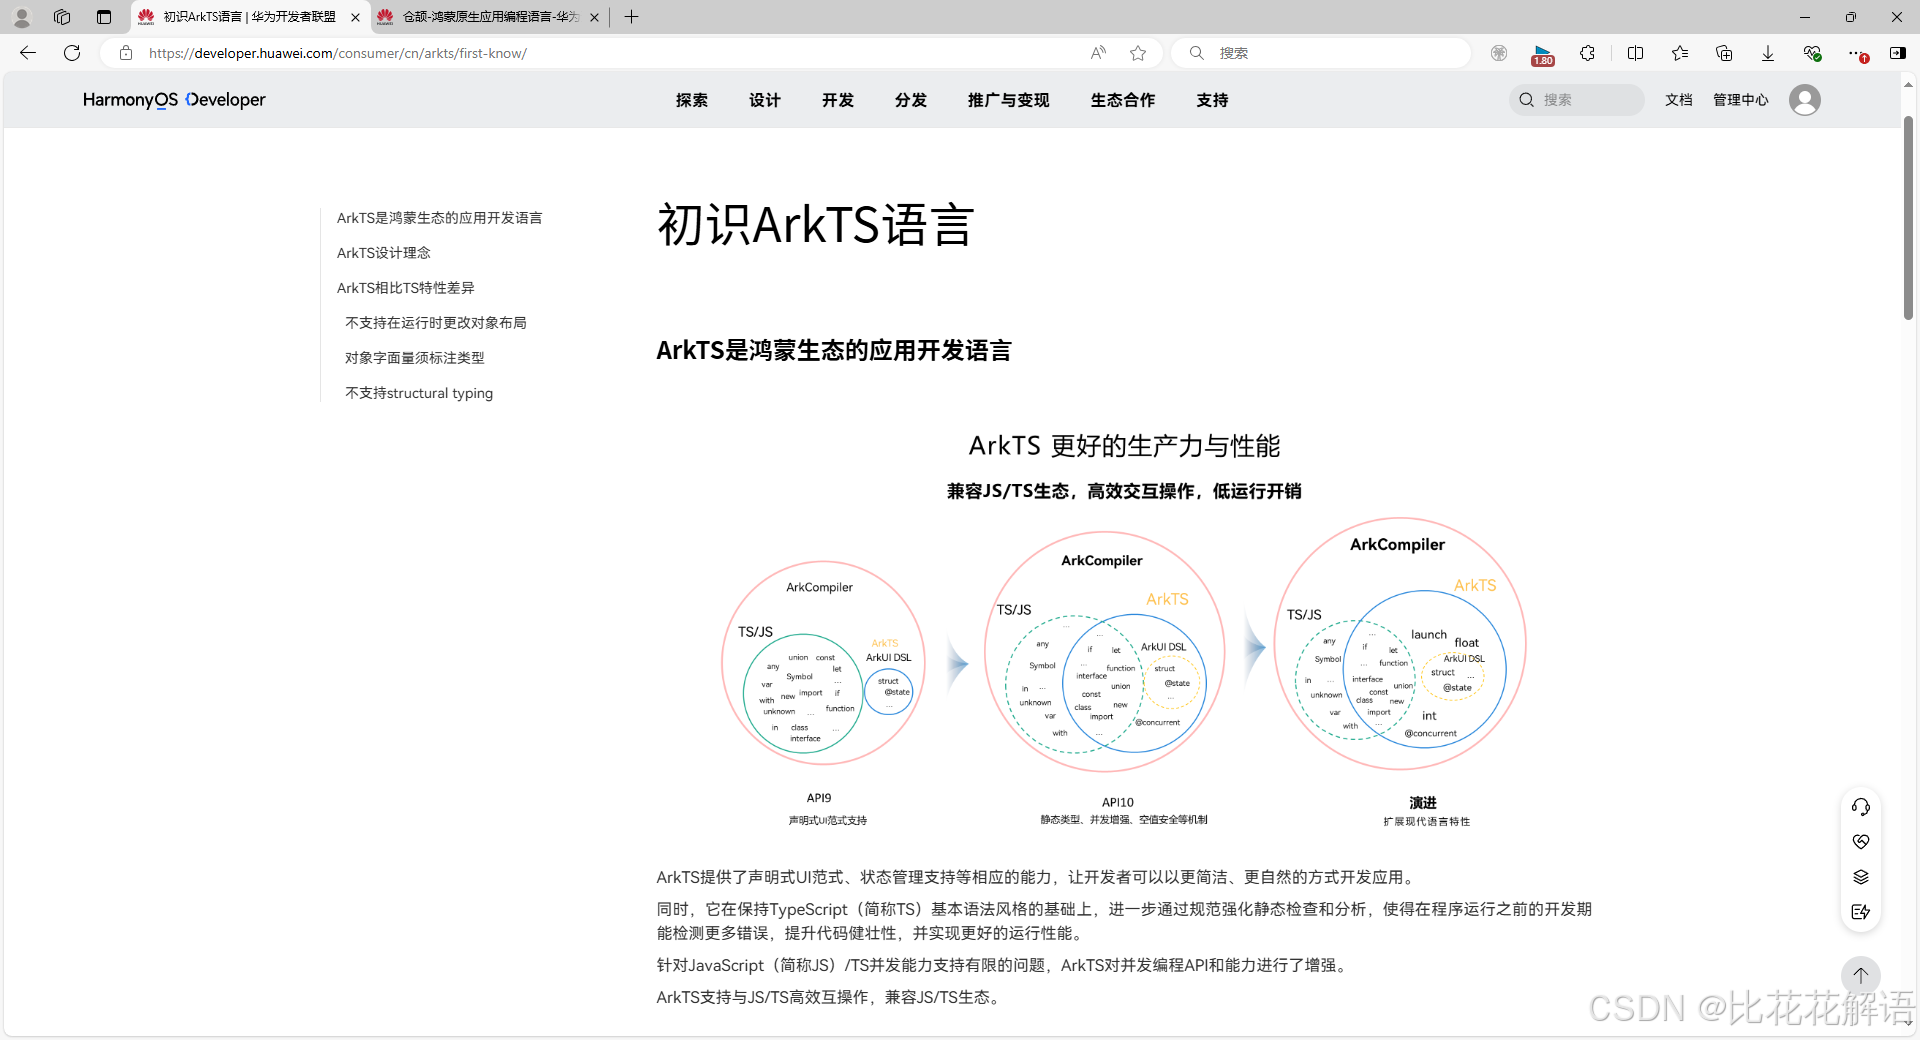The width and height of the screenshot is (1920, 1040).
Task: Jump to 对象字面量须标注类型 section
Action: [415, 358]
